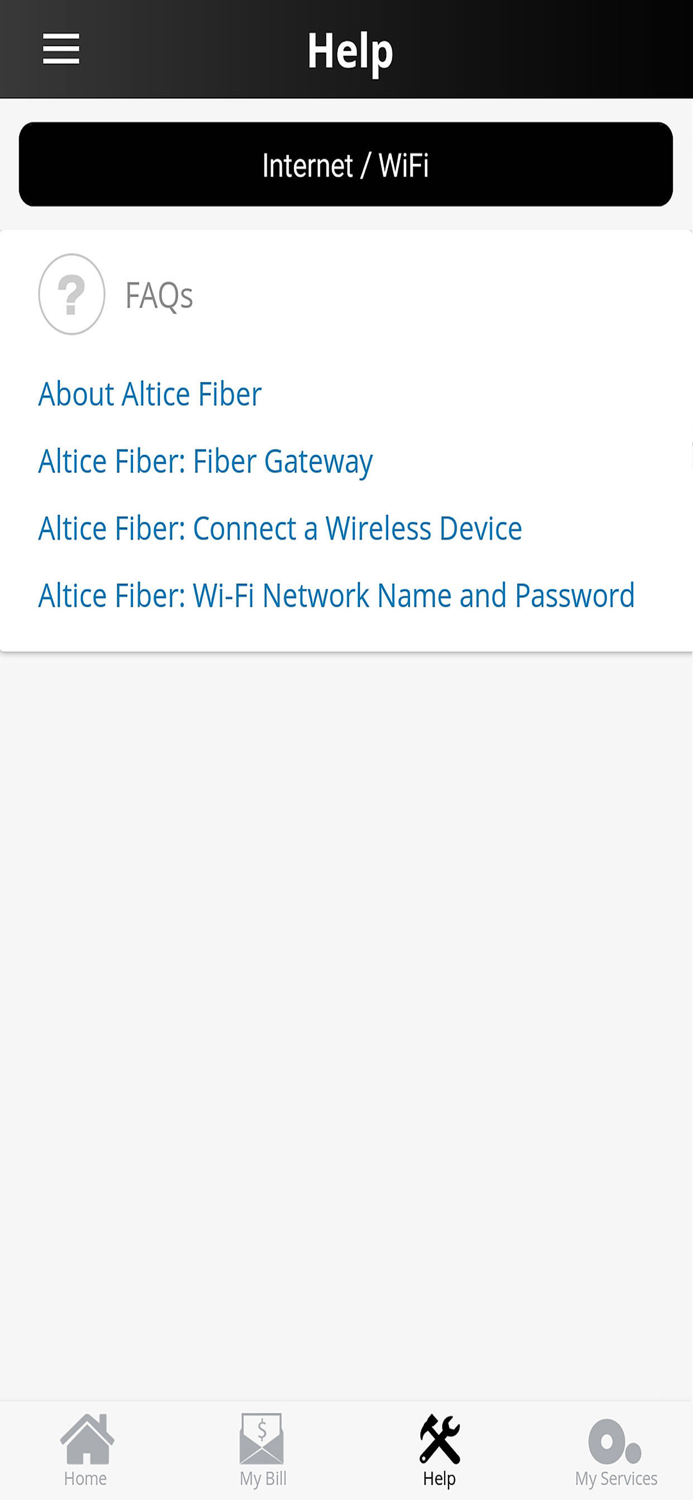Select the crossed wrench and hammer icon
The image size is (693, 1500).
[439, 1436]
